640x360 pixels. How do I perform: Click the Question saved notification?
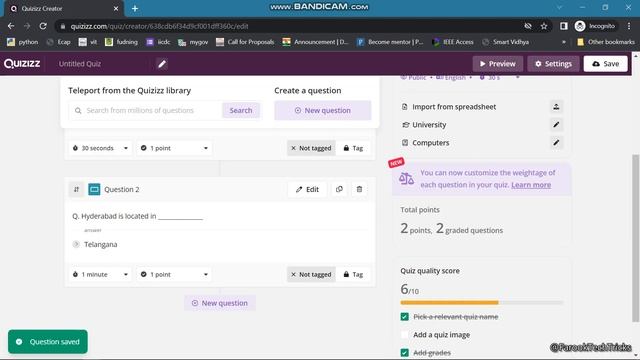pos(48,342)
